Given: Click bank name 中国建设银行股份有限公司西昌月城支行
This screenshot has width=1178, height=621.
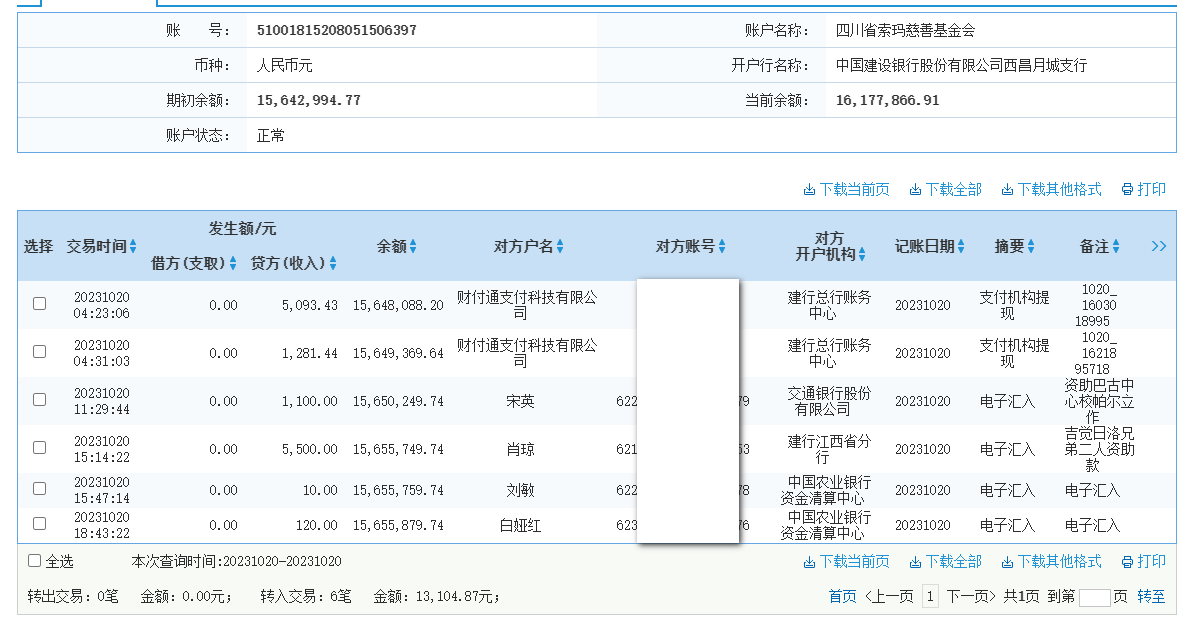Looking at the screenshot, I should tap(961, 65).
